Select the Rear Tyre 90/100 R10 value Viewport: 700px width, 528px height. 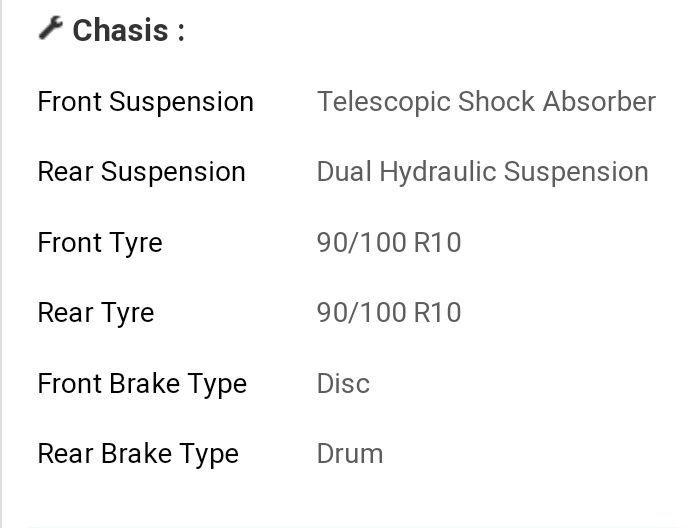coord(389,312)
